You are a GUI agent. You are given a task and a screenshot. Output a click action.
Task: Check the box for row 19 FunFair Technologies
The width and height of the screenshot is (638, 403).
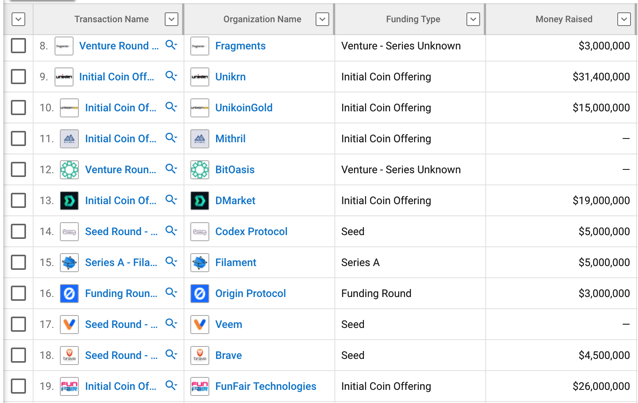pyautogui.click(x=18, y=386)
